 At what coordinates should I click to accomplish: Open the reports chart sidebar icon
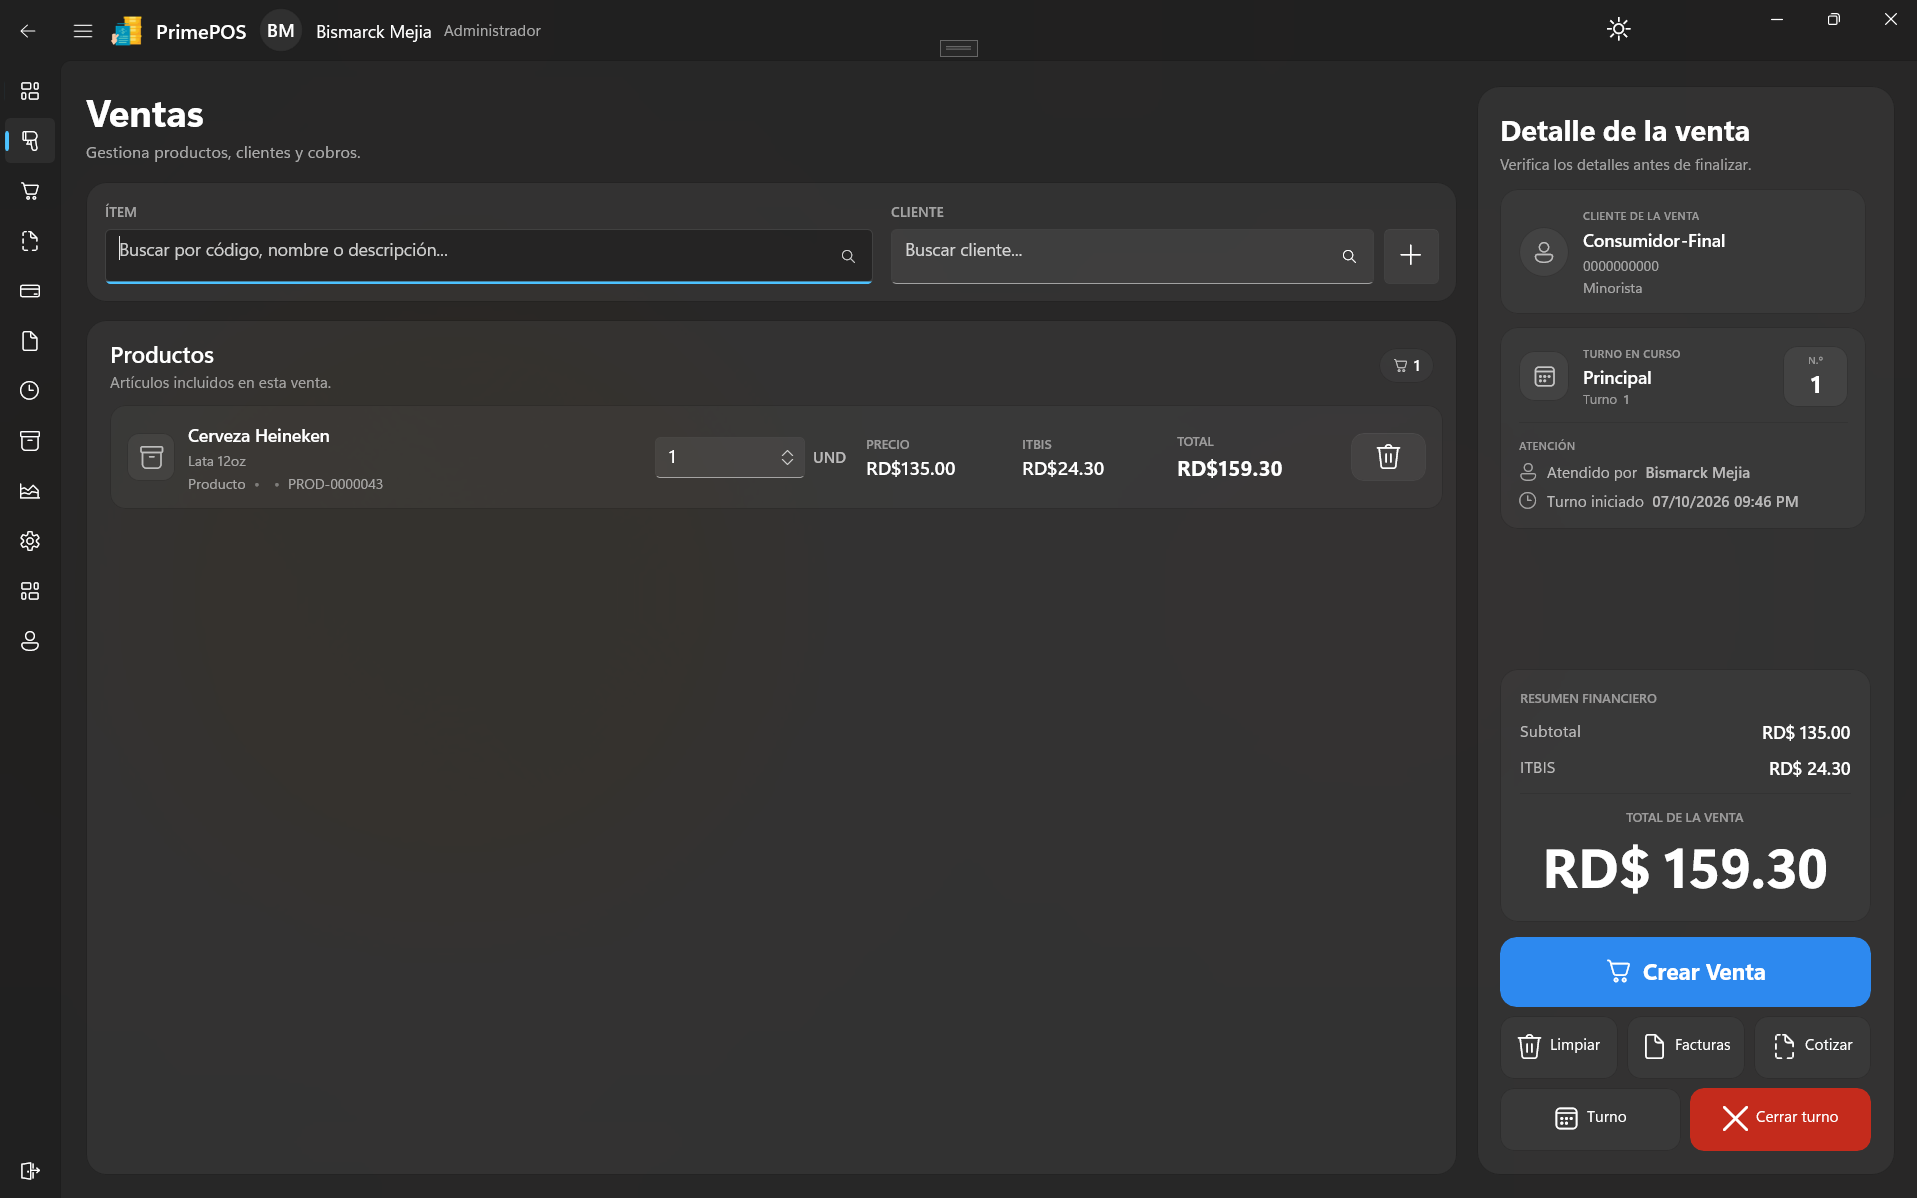(x=30, y=491)
